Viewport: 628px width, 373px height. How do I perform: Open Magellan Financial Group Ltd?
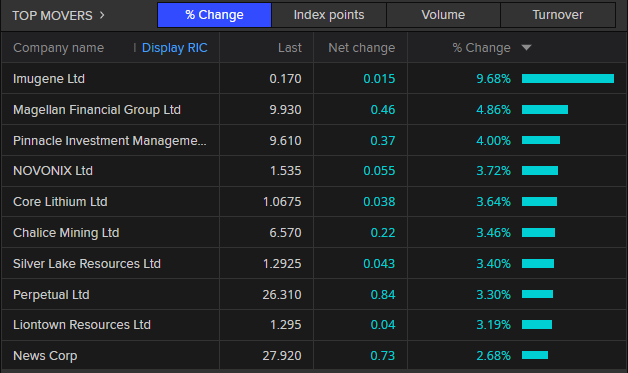pyautogui.click(x=97, y=109)
